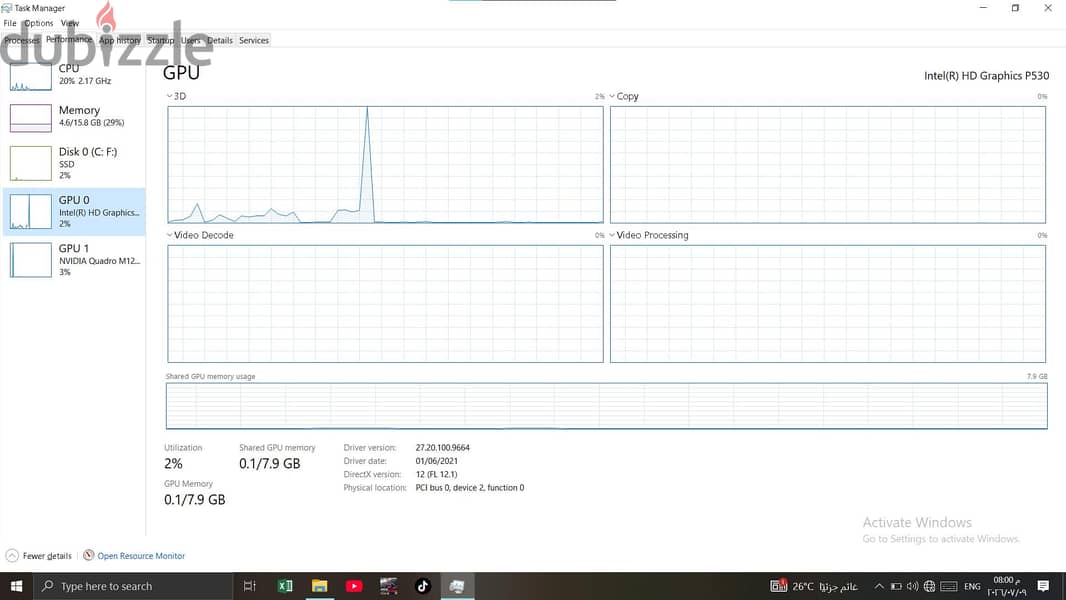
Task: Open File Explorer from the taskbar
Action: 320,586
